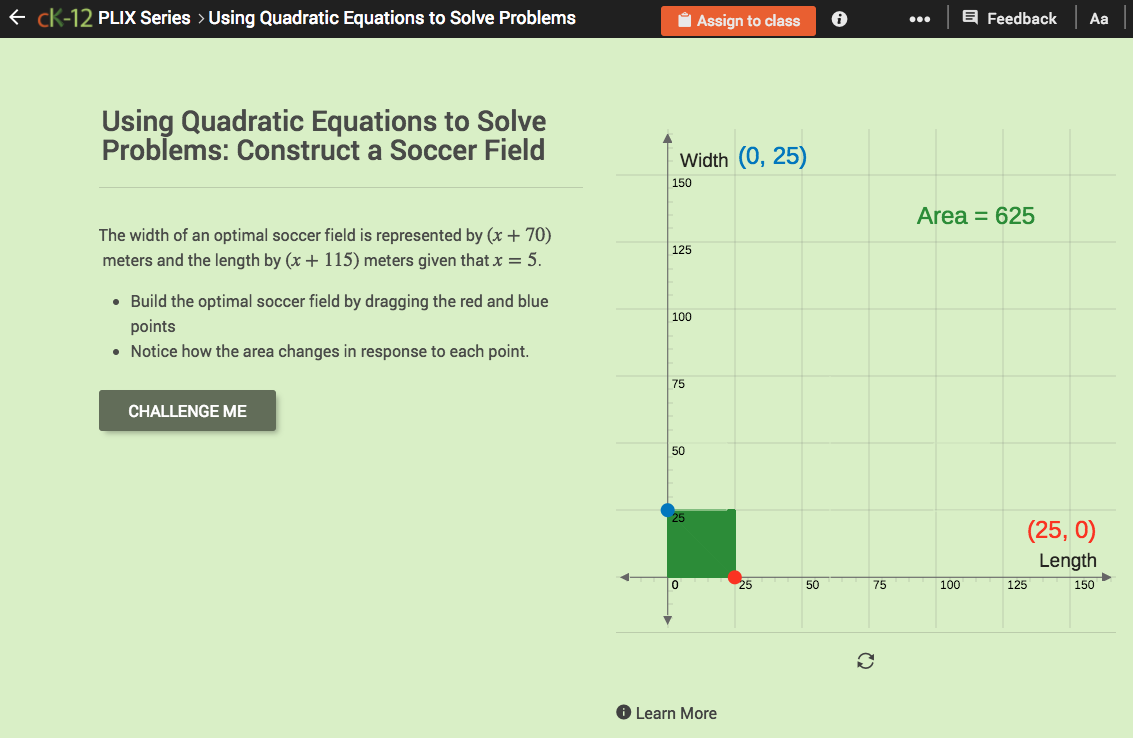1133x738 pixels.
Task: Select the back arrow to leave the lesson
Action: point(16,17)
